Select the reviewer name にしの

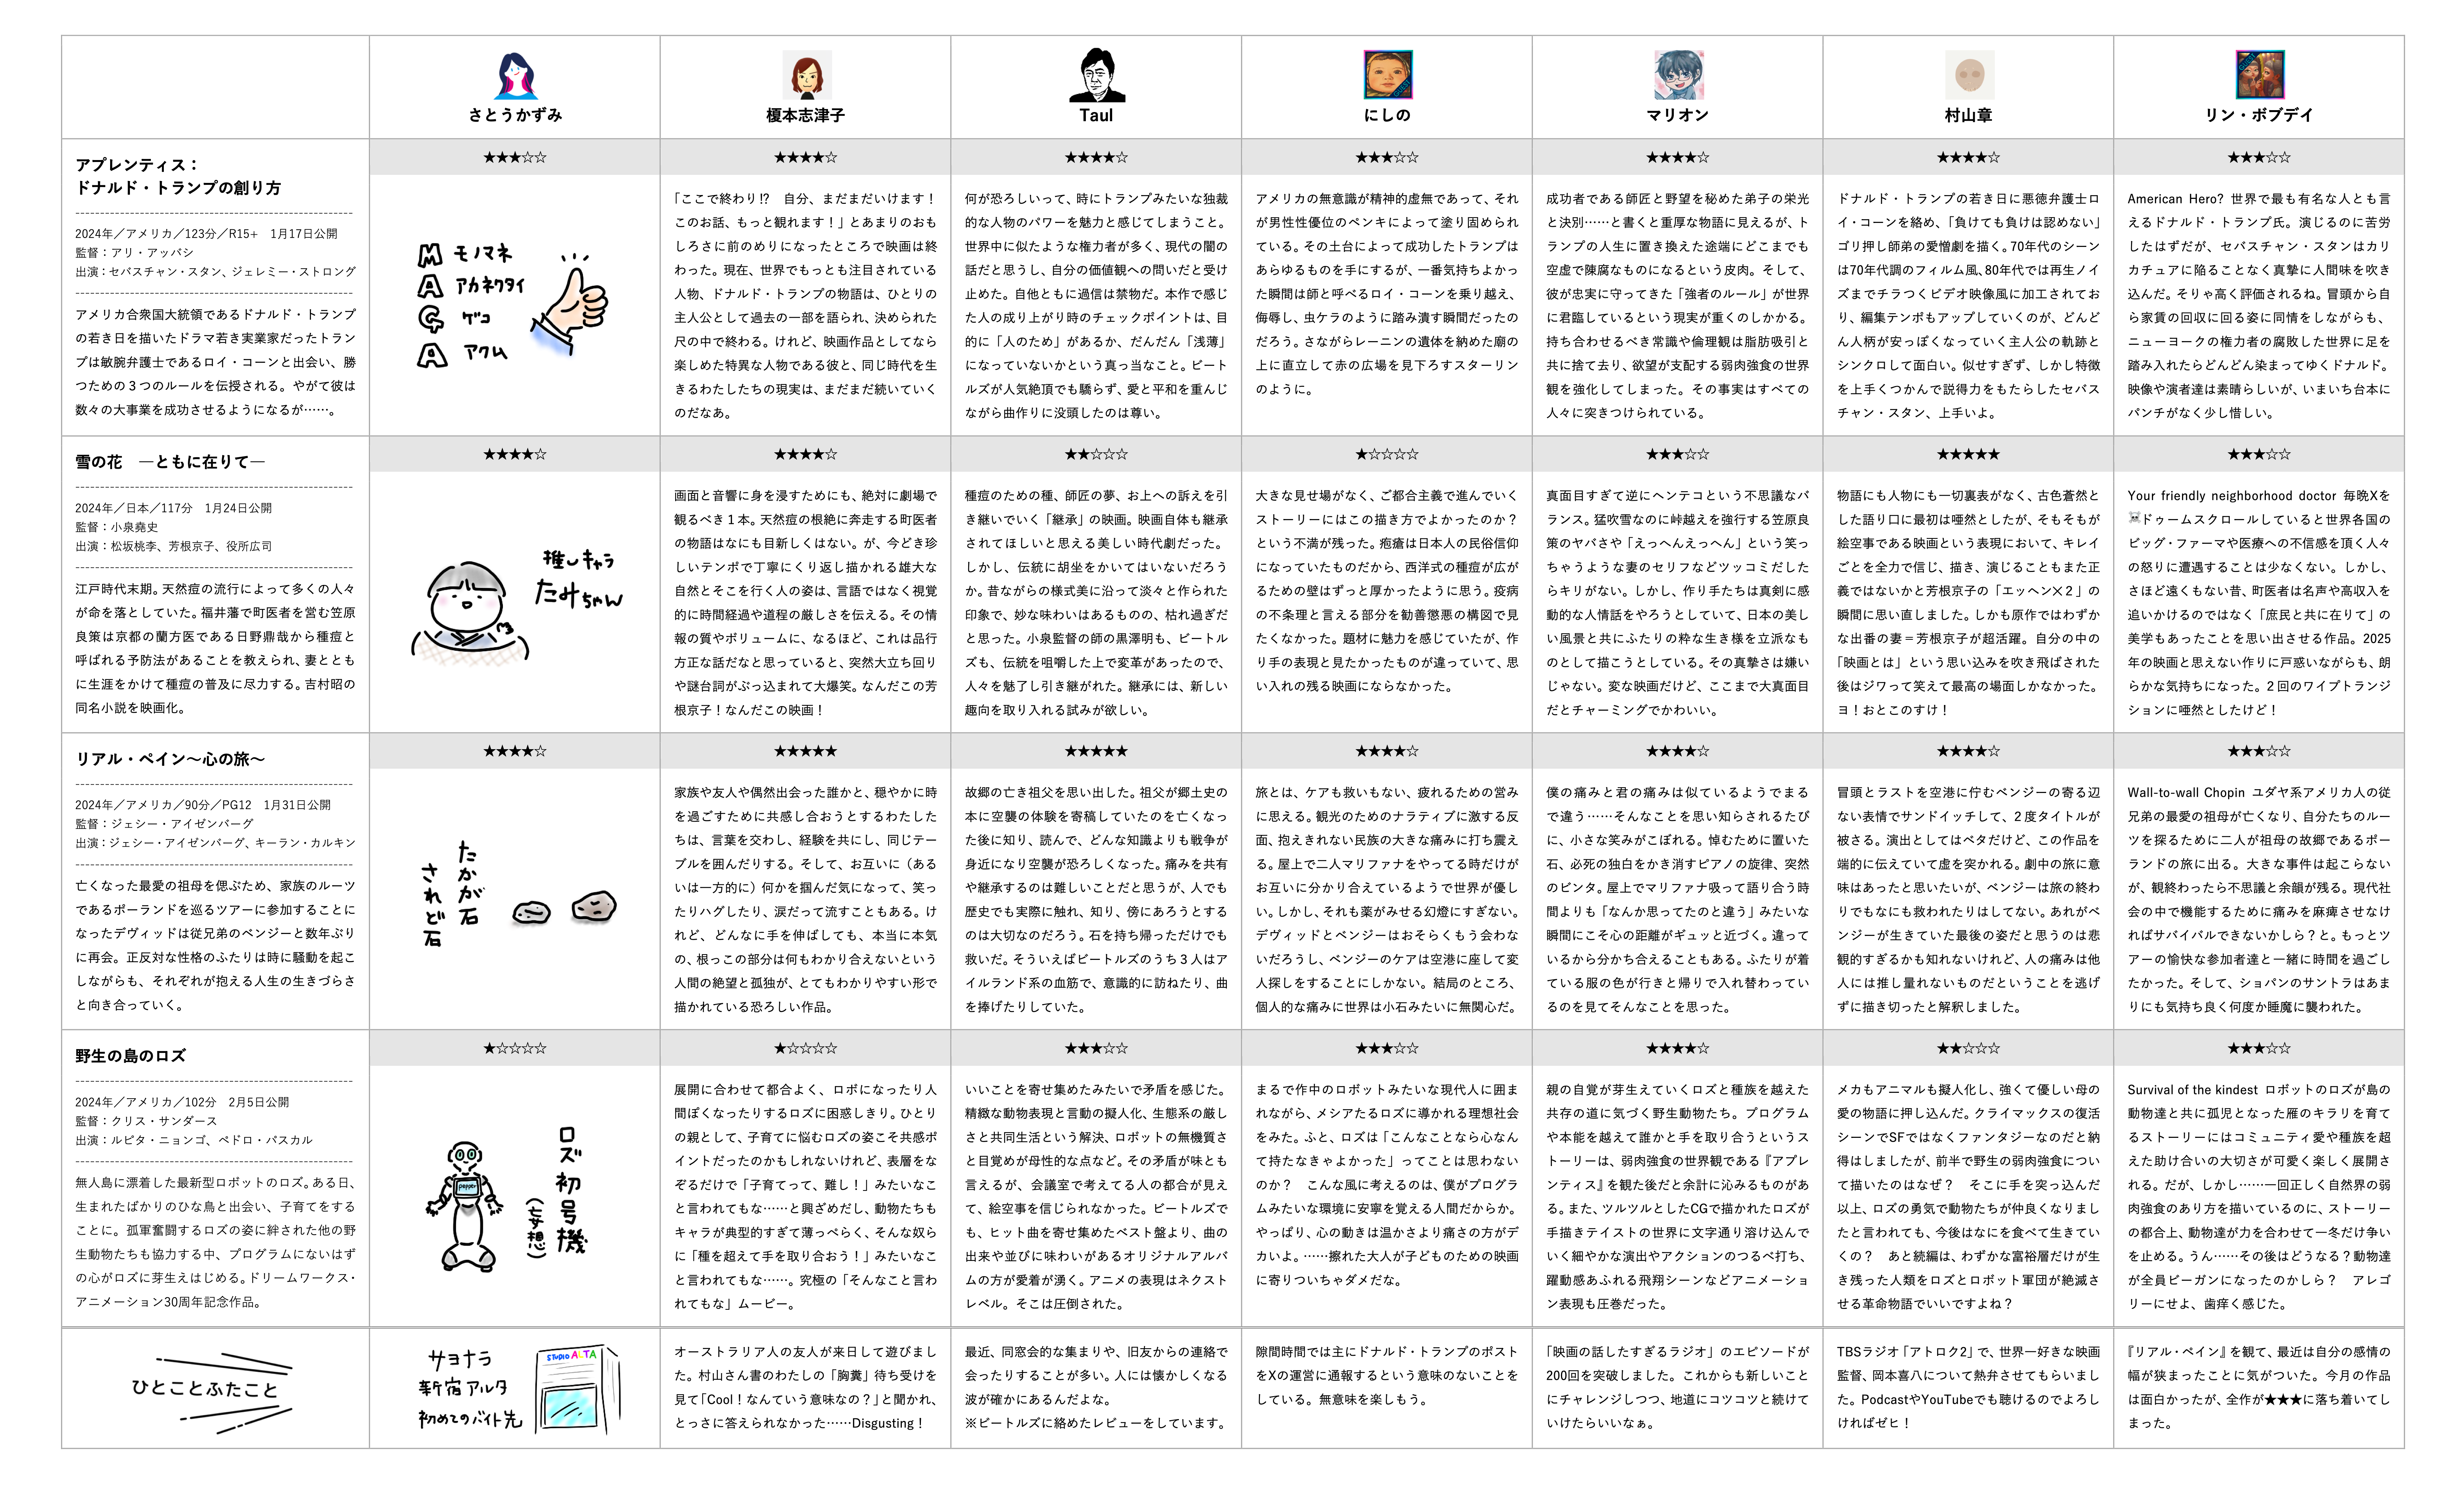(x=1387, y=115)
